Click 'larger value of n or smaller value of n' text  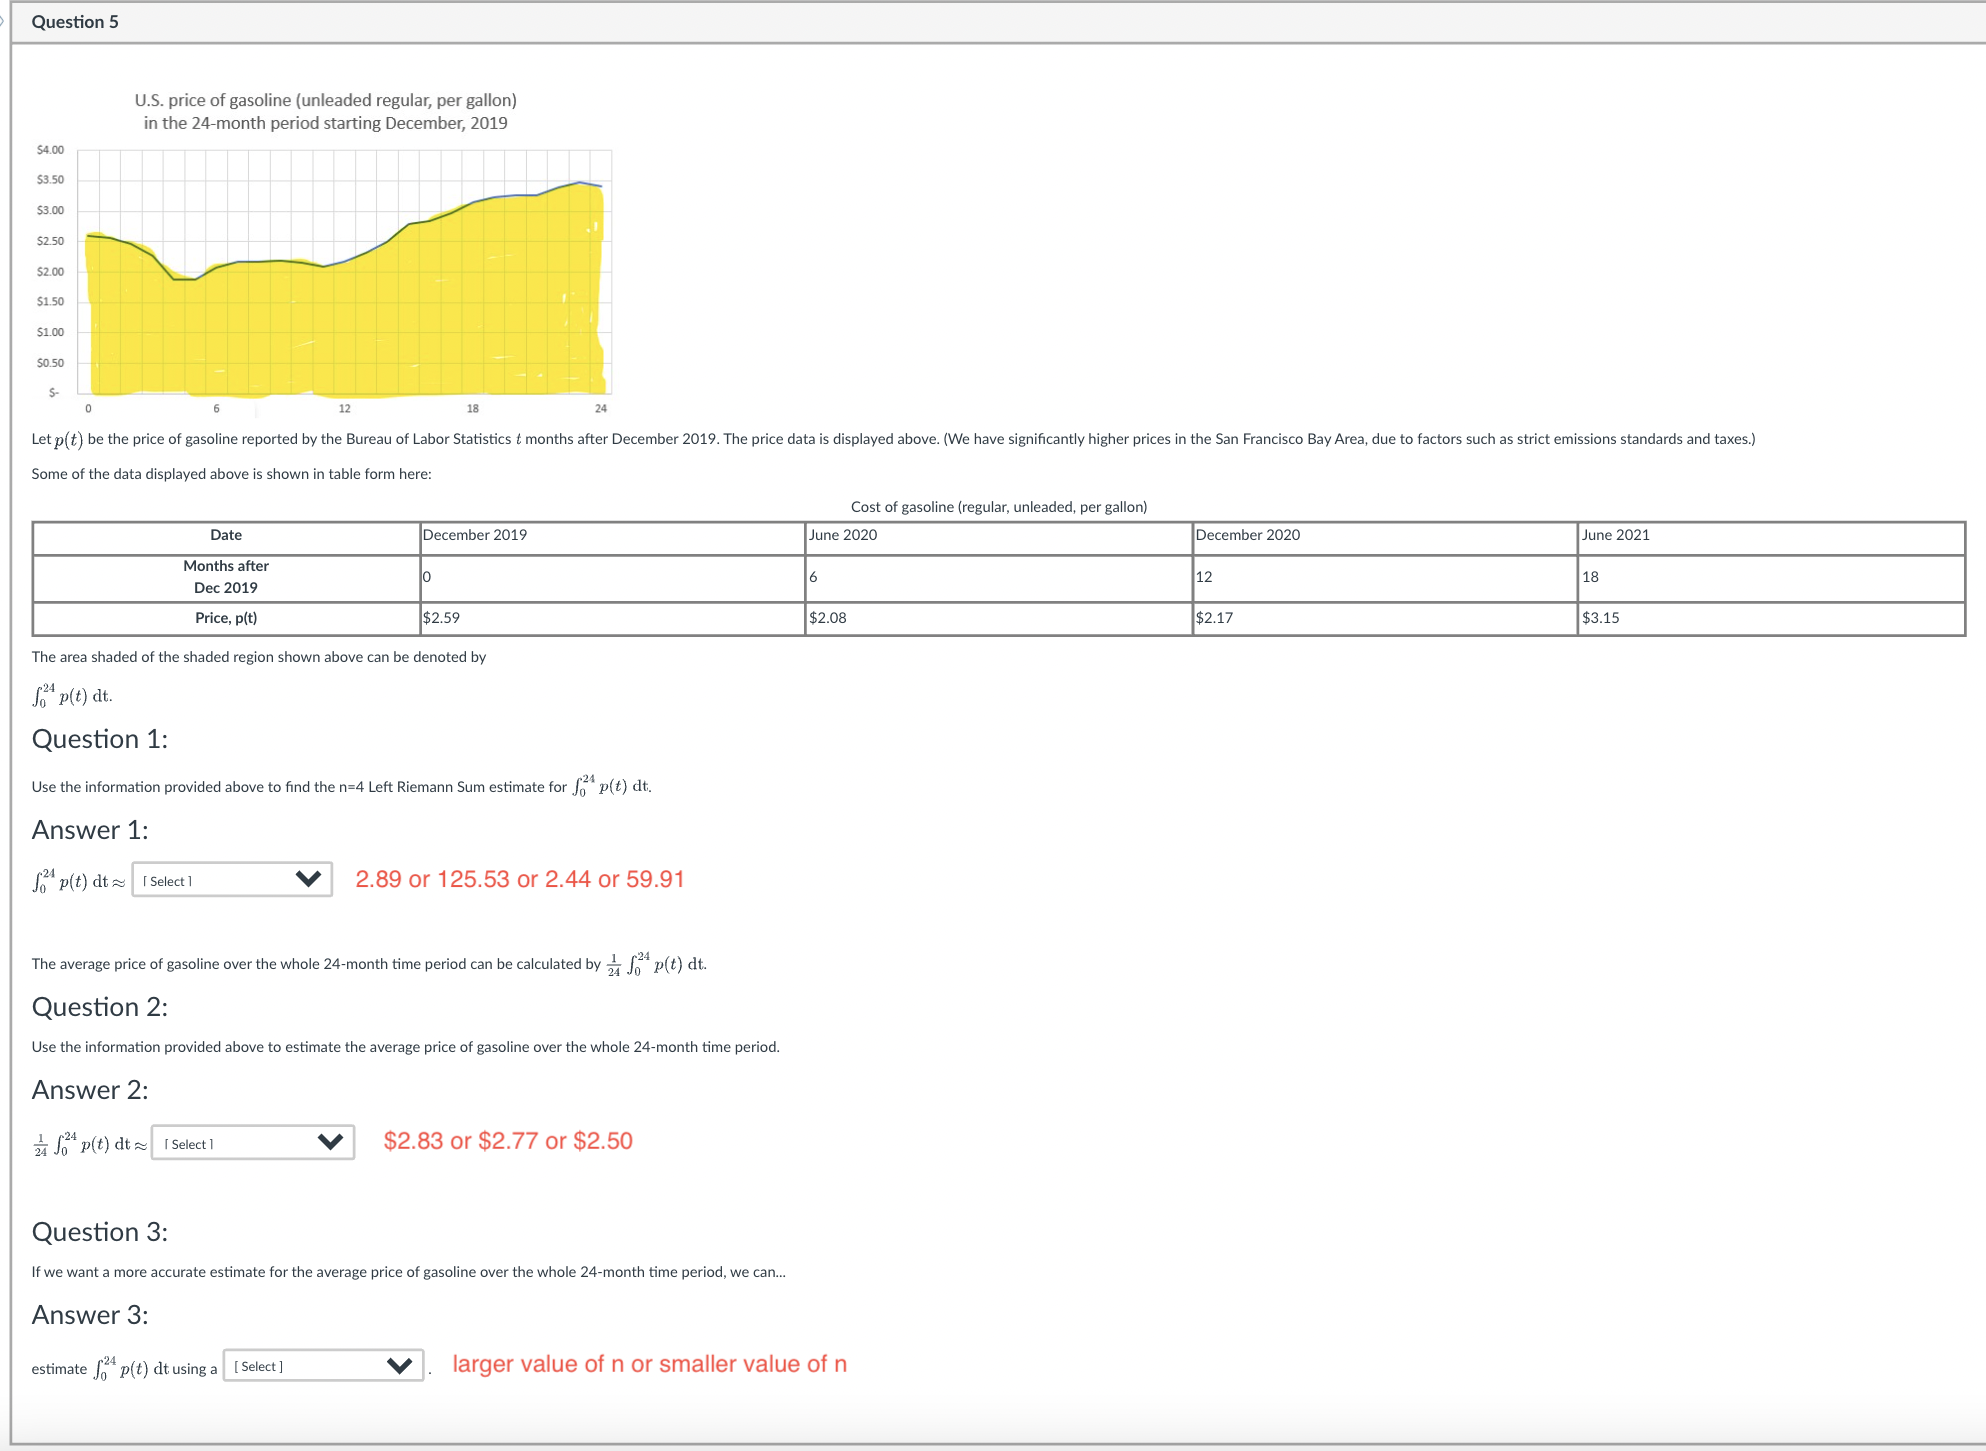click(x=650, y=1363)
